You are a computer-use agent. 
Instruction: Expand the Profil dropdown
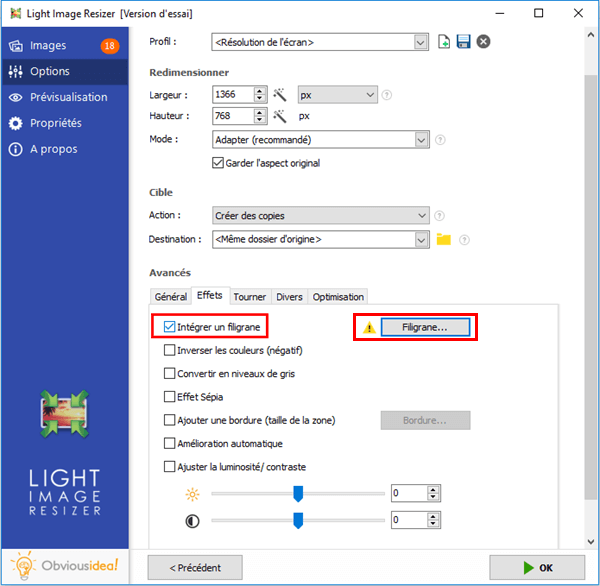(421, 42)
